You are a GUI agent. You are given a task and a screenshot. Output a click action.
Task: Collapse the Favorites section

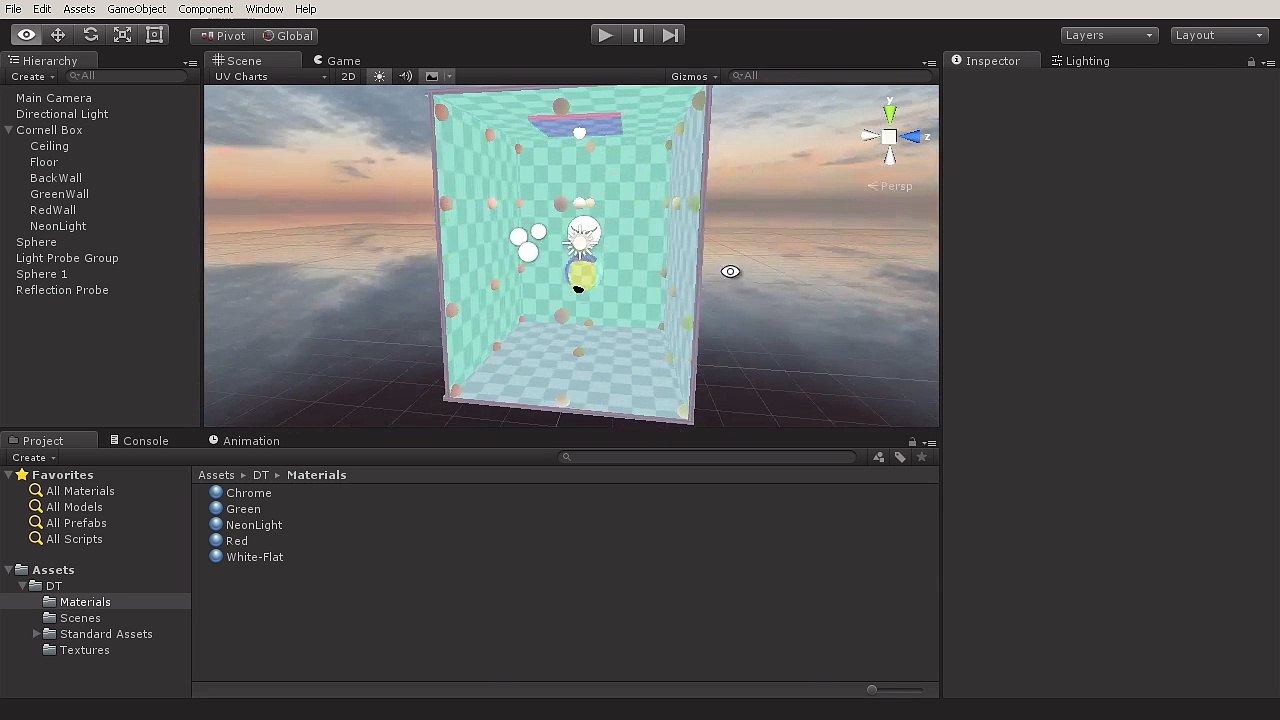point(8,475)
